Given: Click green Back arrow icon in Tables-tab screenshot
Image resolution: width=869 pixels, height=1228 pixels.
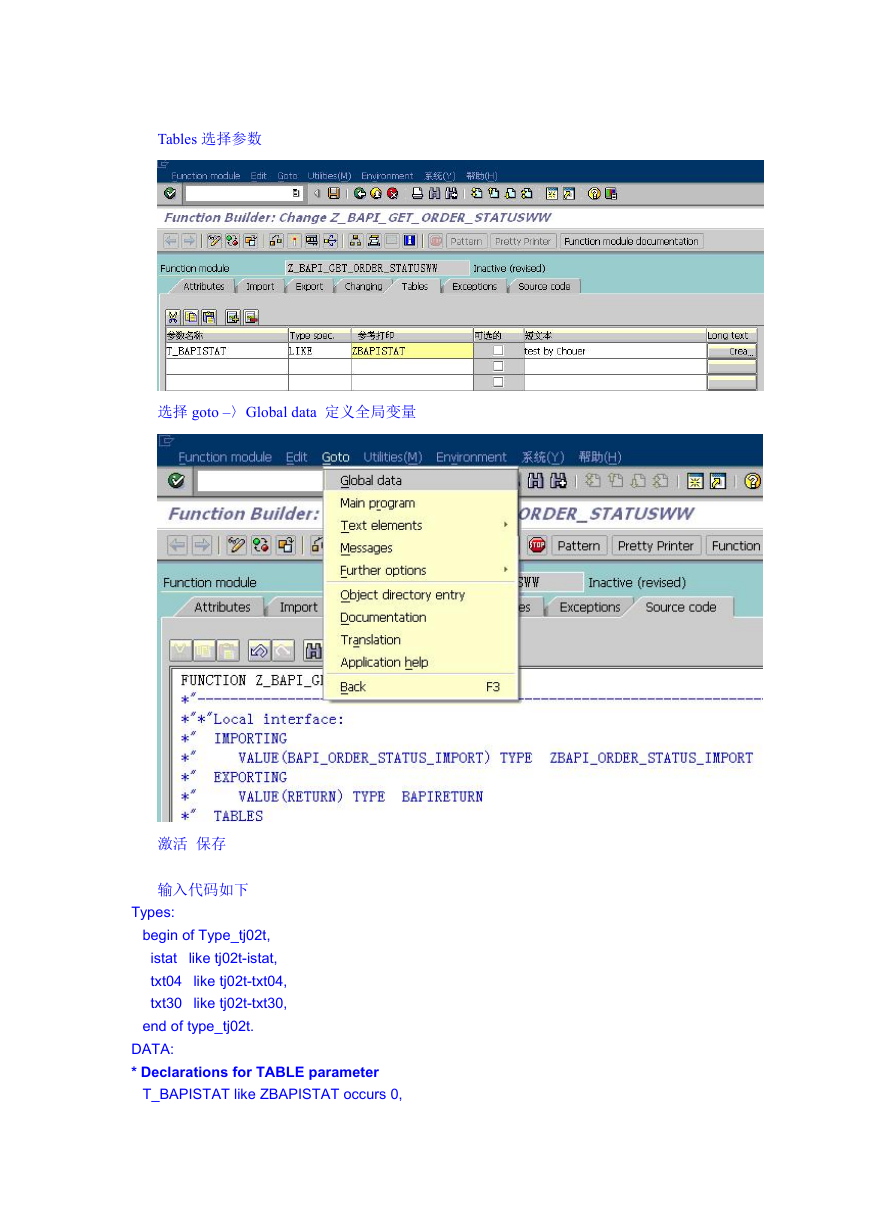Looking at the screenshot, I should [x=359, y=193].
